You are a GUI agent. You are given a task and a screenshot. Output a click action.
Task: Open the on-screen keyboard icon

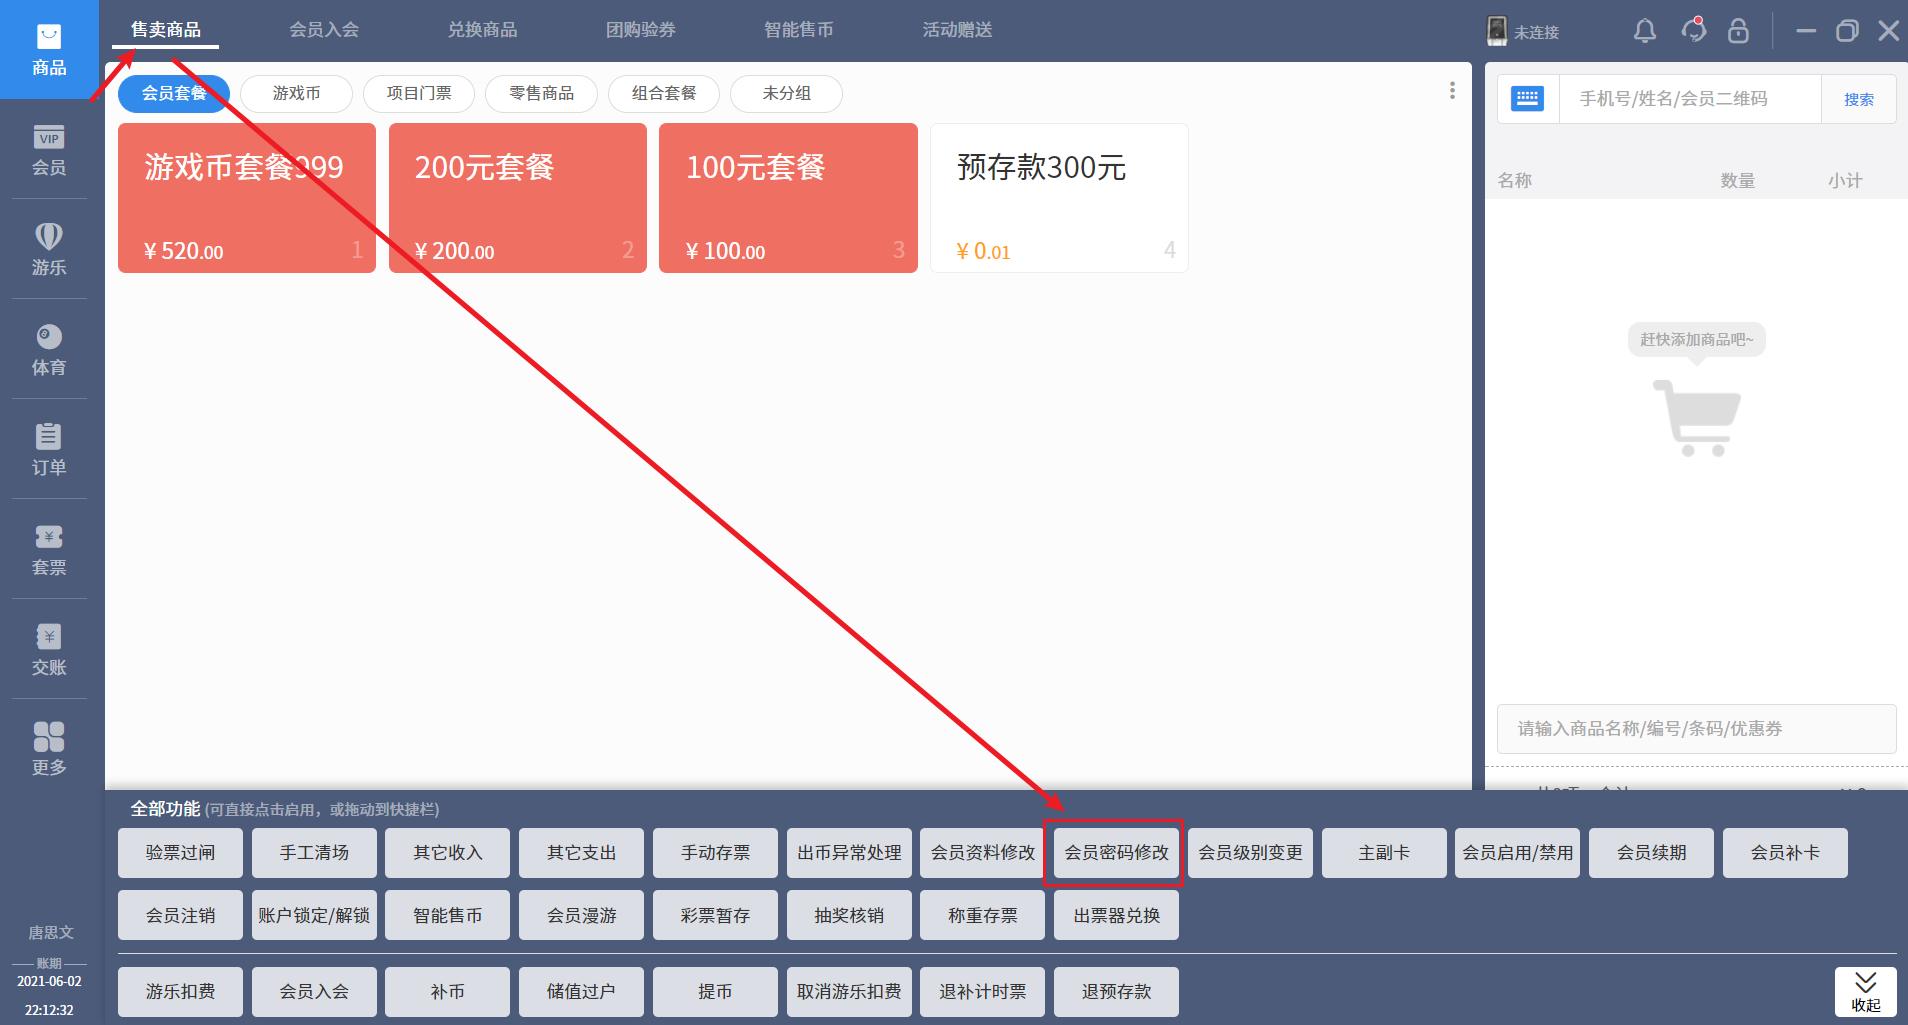(1527, 98)
